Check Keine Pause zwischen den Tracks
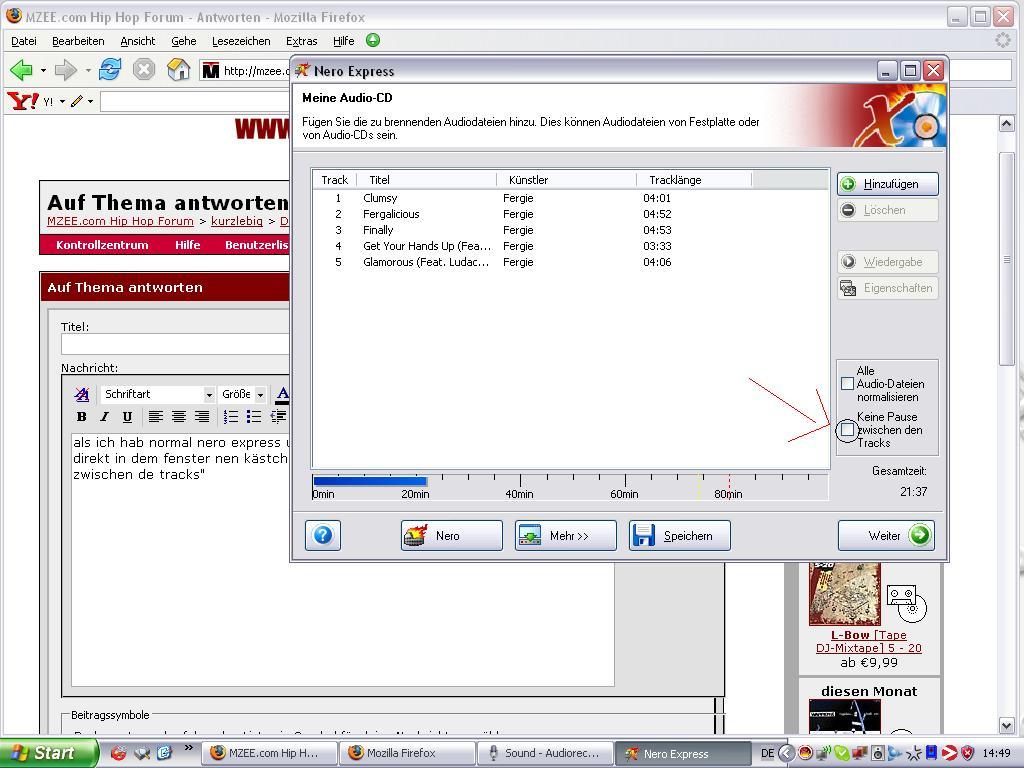Viewport: 1024px width, 768px height. click(847, 429)
